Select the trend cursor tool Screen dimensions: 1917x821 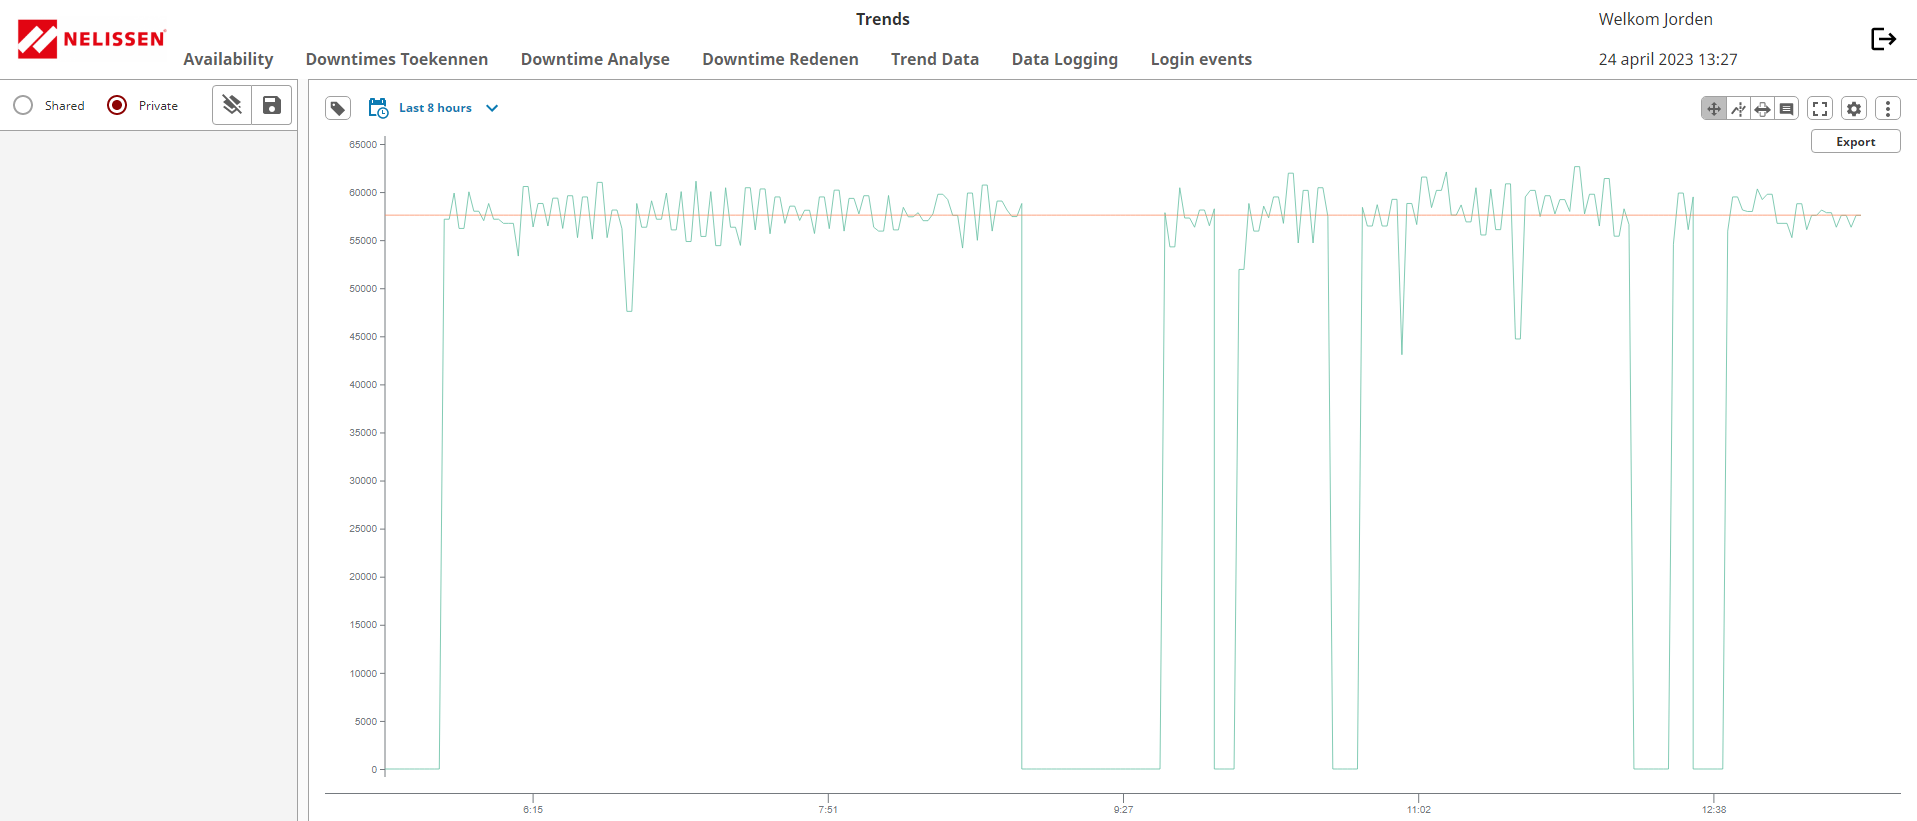pos(1738,109)
